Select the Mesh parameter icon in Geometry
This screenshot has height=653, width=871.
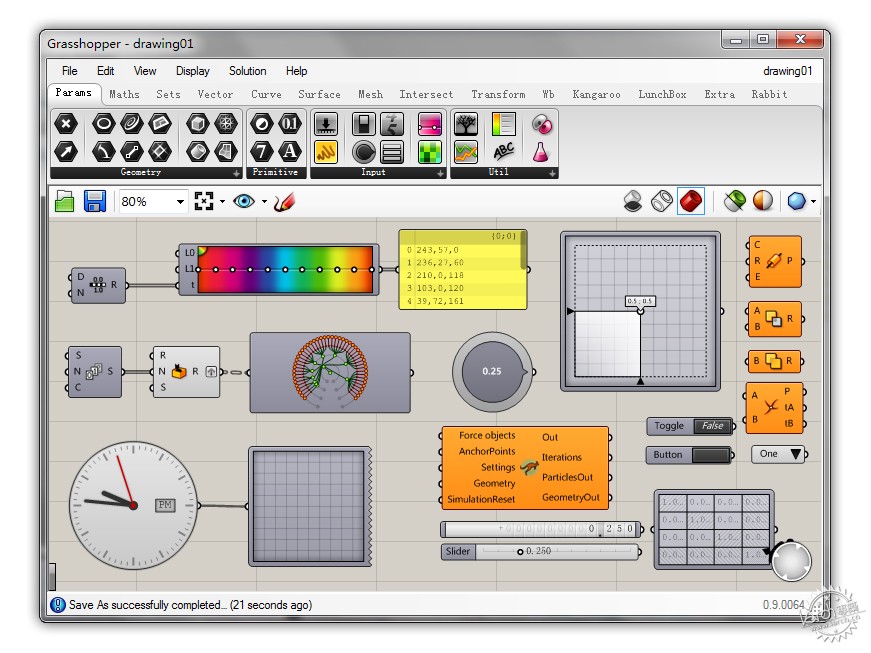226,123
